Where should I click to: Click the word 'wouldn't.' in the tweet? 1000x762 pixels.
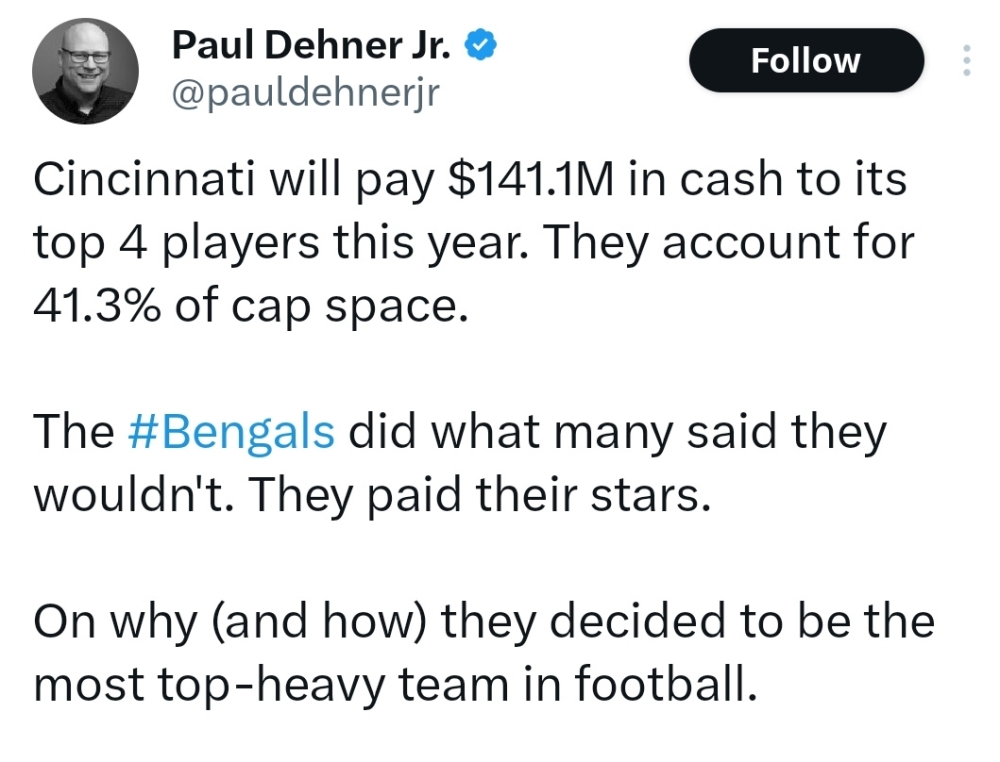(x=136, y=495)
